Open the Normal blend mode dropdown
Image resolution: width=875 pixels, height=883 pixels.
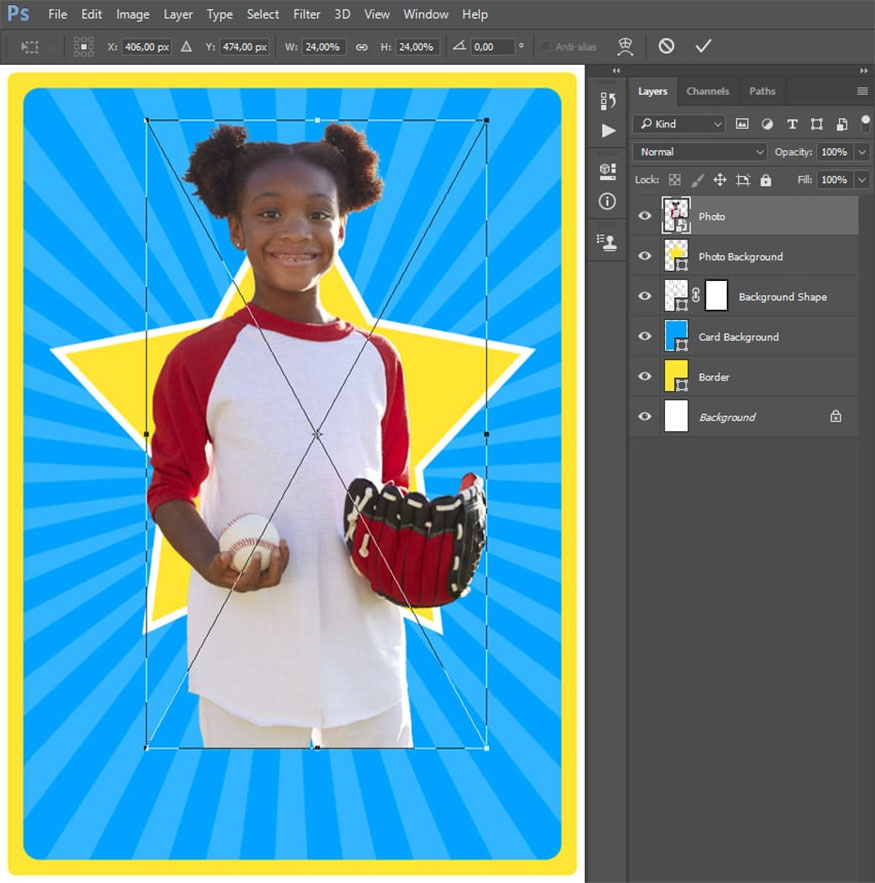(x=699, y=152)
